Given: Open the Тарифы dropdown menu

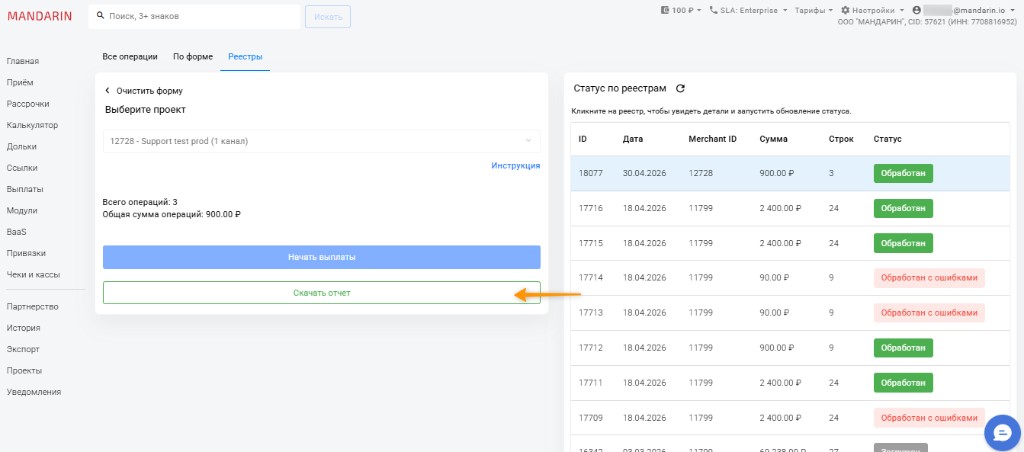Looking at the screenshot, I should (814, 10).
